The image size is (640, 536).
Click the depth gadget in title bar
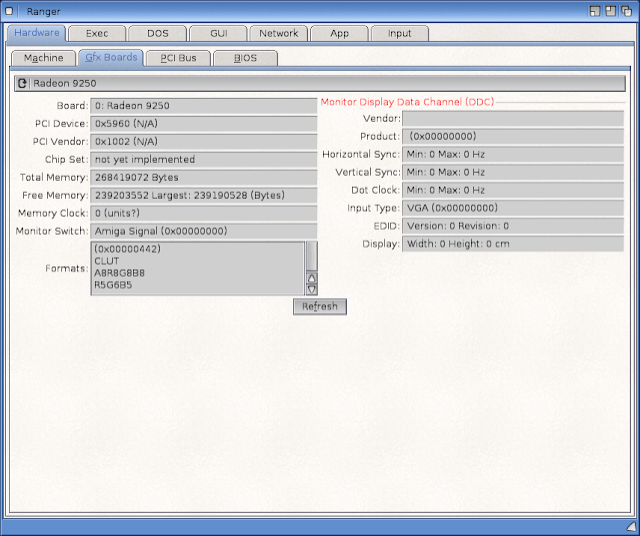(x=627, y=10)
